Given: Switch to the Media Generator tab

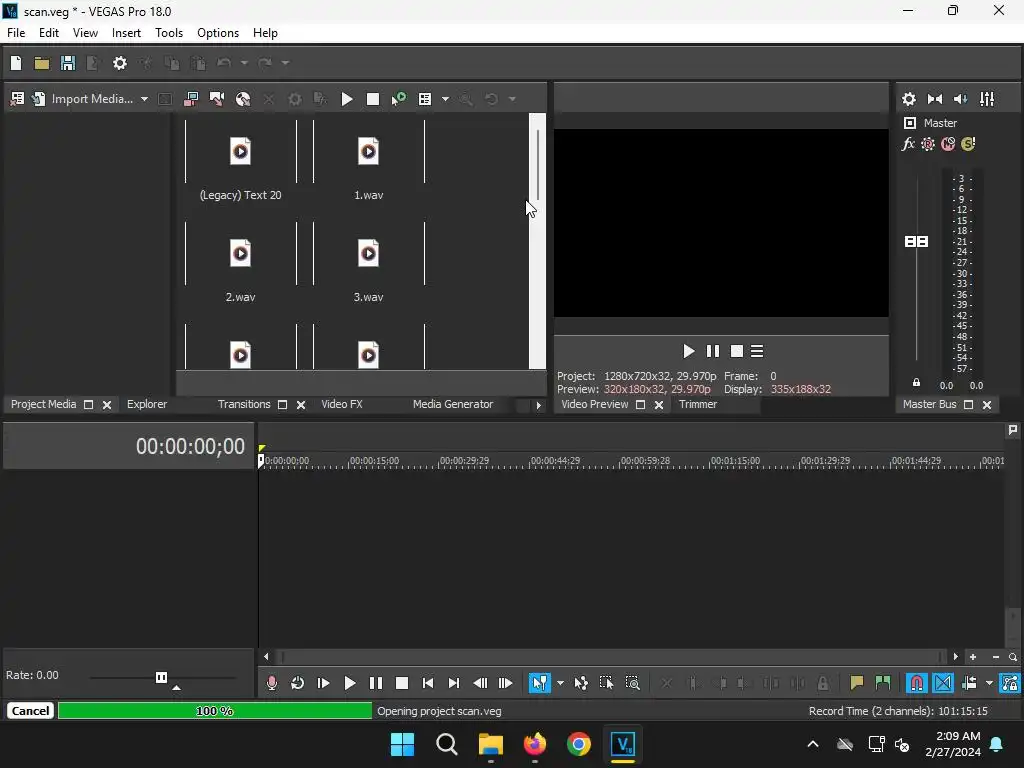Looking at the screenshot, I should [453, 404].
